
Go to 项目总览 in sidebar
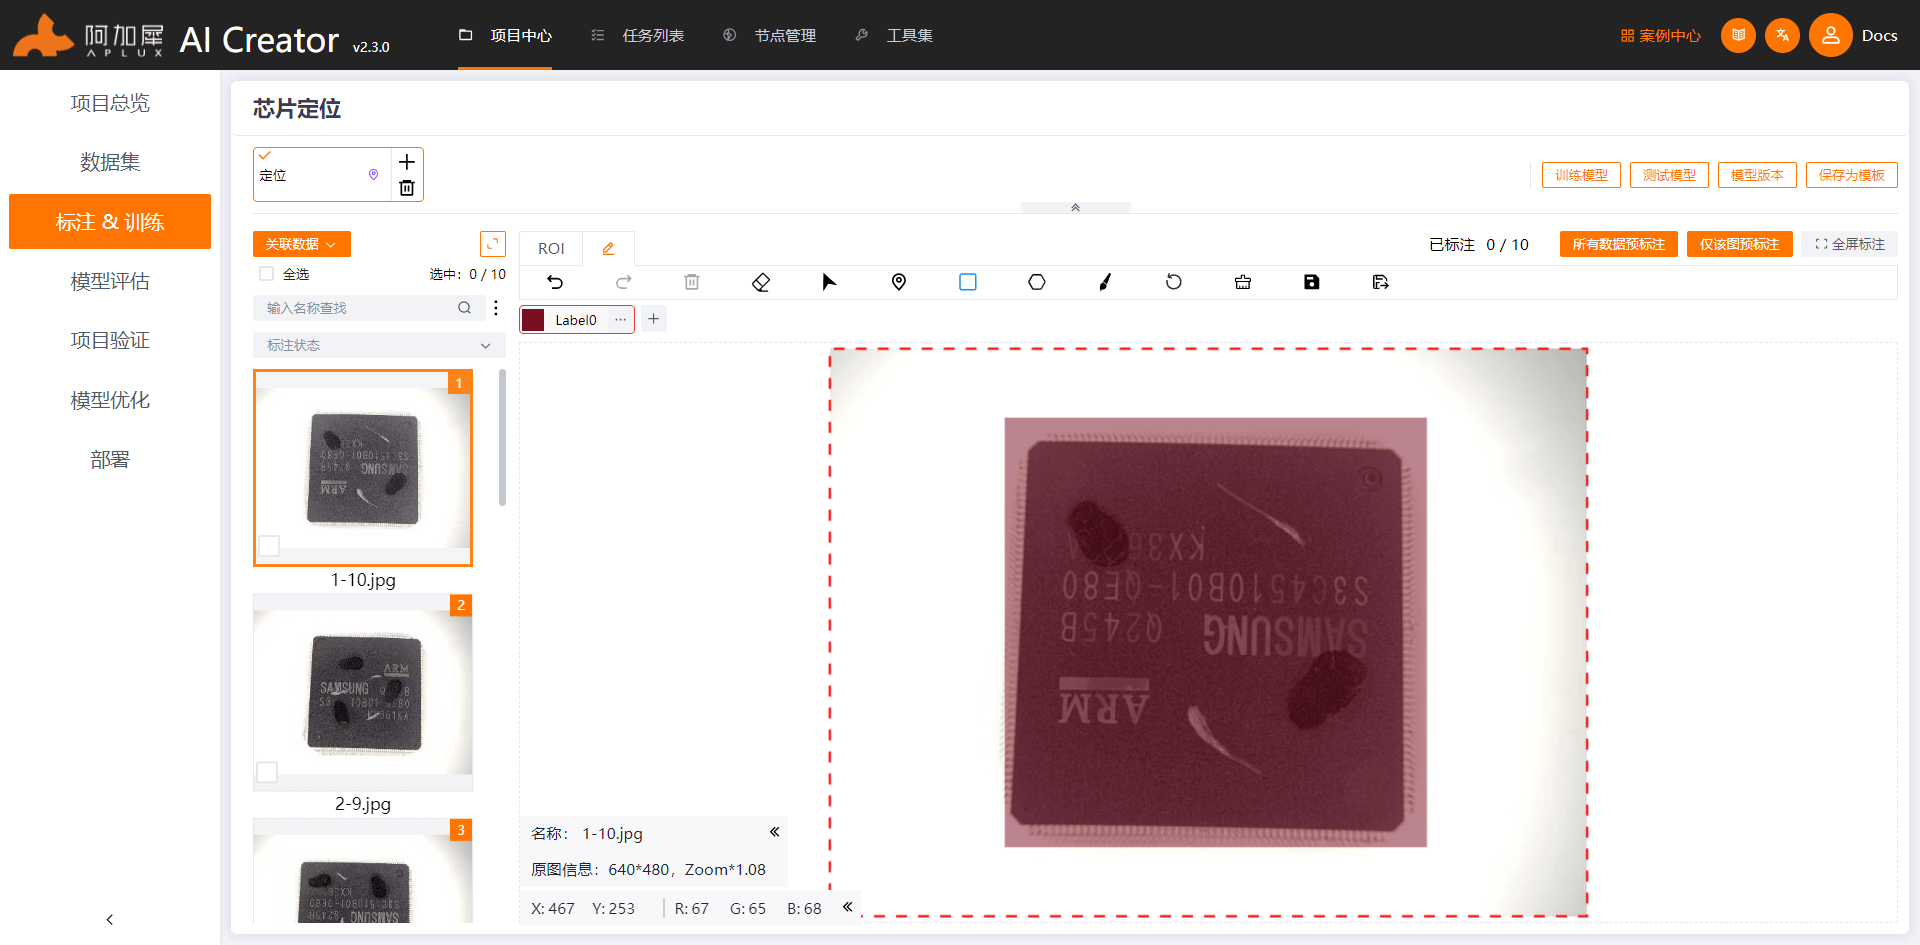pyautogui.click(x=110, y=103)
